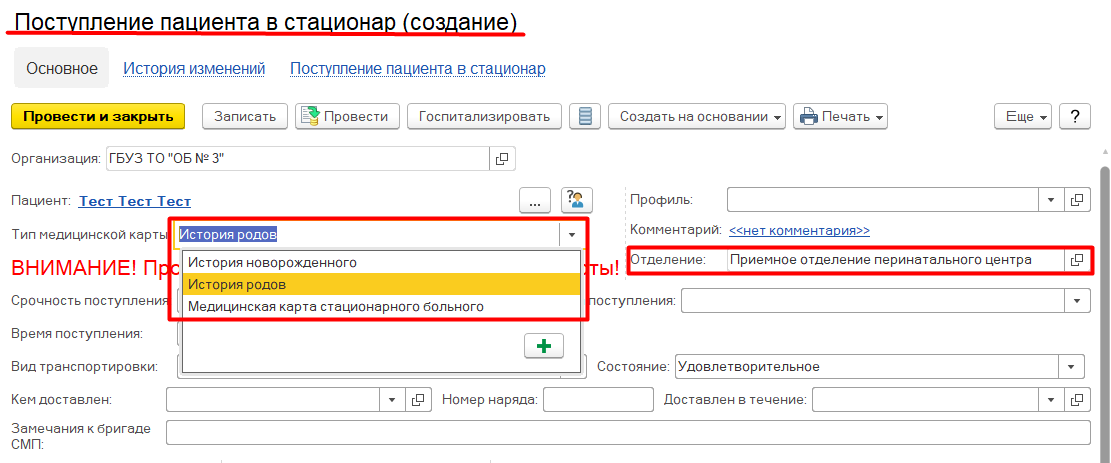Click the open-form icon in Доставлен в течение
The height and width of the screenshot is (463, 1111).
(x=1077, y=400)
